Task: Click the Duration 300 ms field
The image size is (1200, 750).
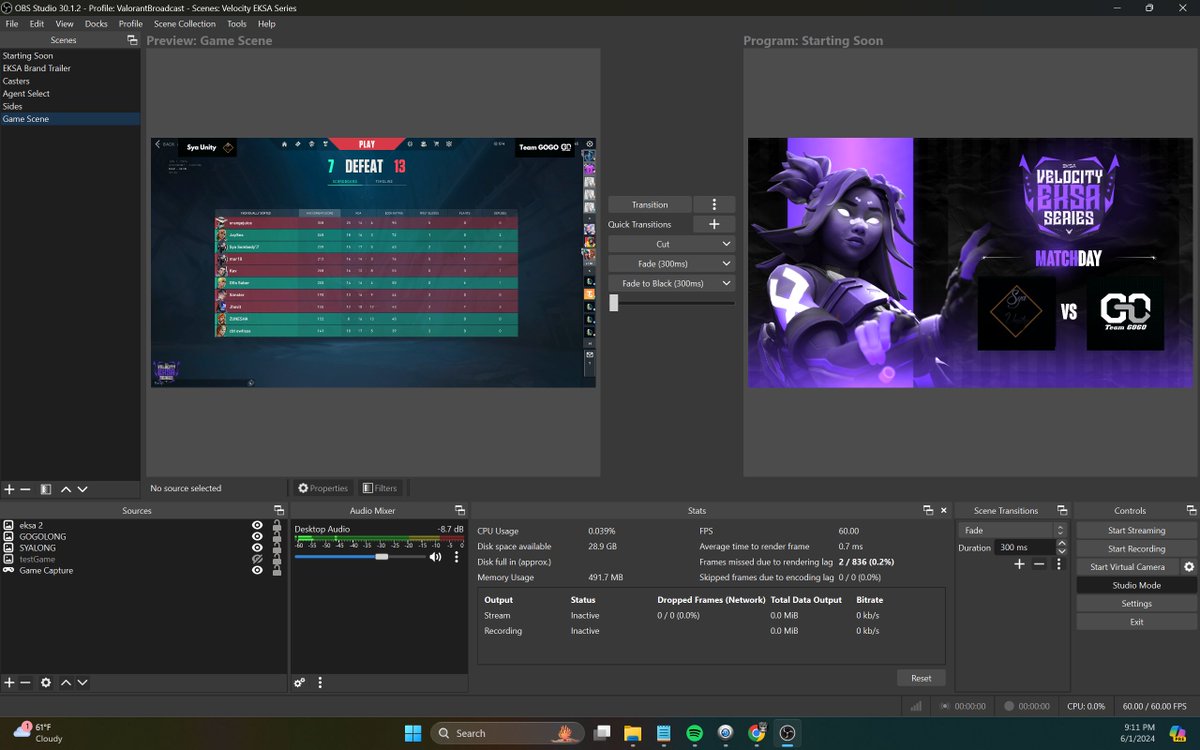Action: coord(1025,547)
